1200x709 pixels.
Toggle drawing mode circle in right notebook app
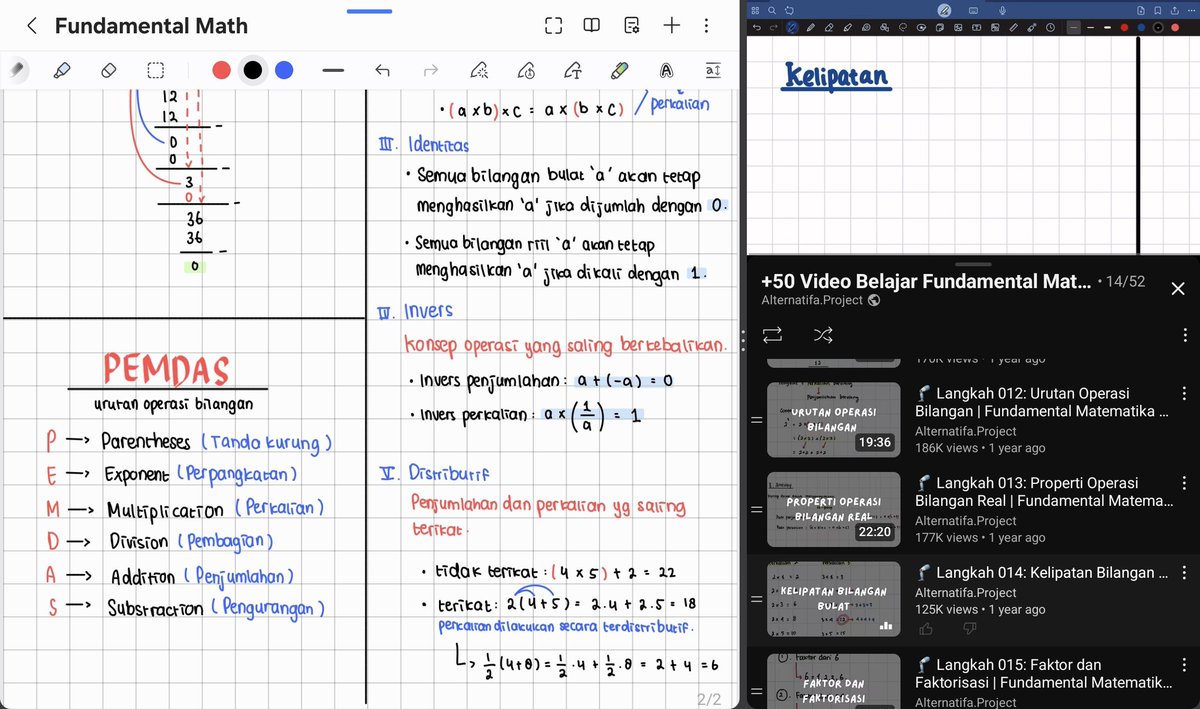tap(944, 10)
